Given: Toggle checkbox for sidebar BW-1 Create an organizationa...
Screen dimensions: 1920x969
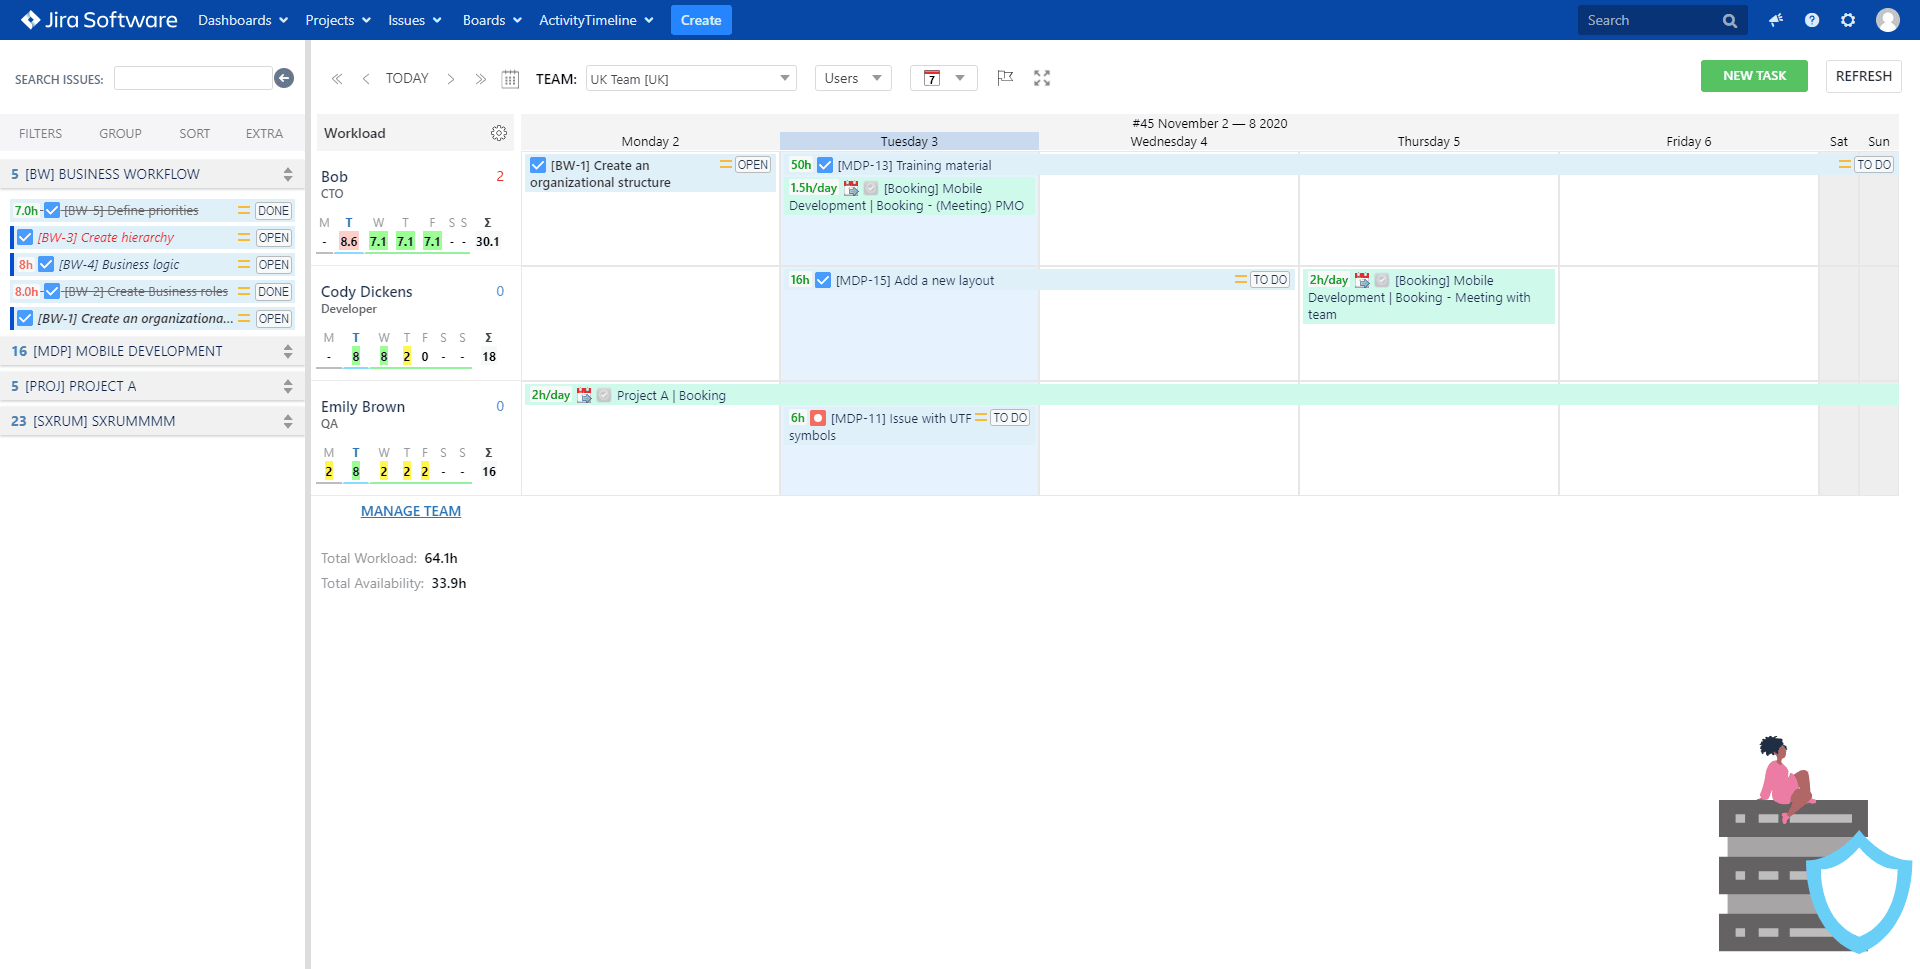Looking at the screenshot, I should coord(26,318).
